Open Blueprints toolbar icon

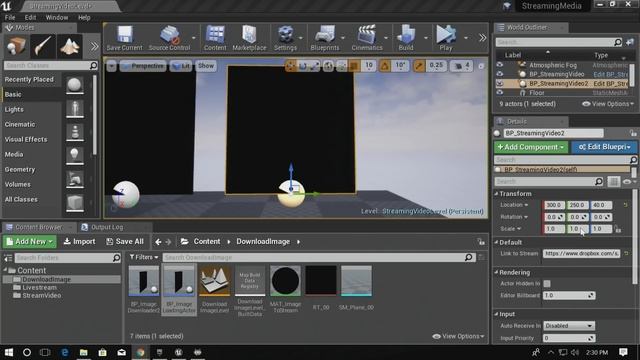pos(324,38)
